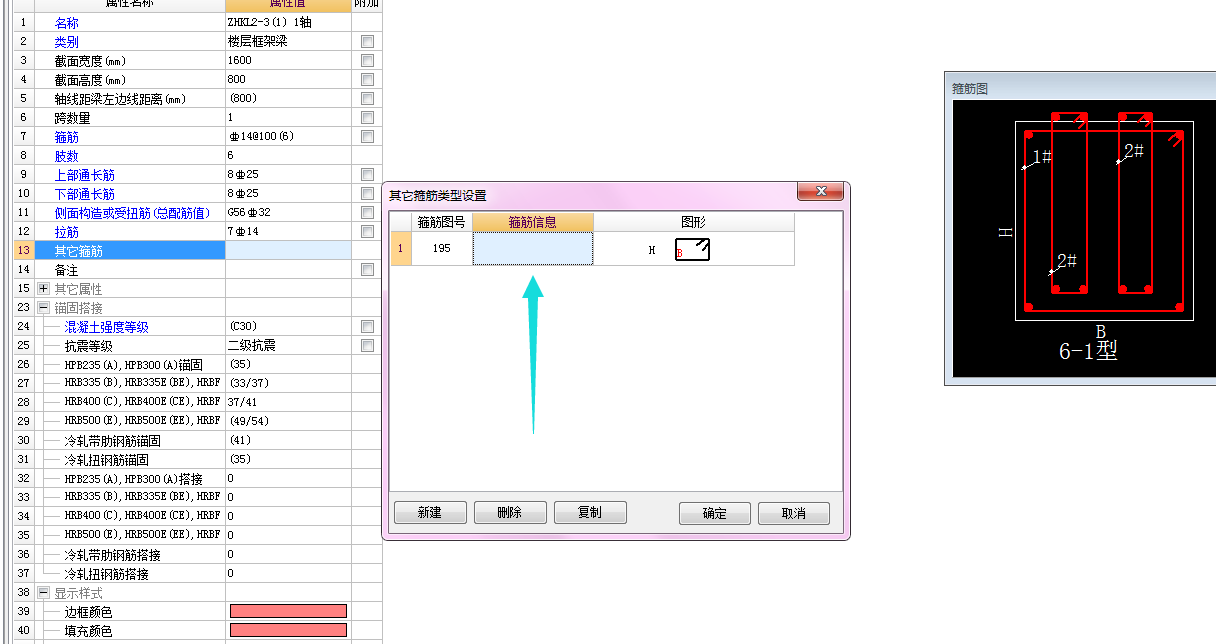This screenshot has width=1216, height=644.
Task: Toggle the 附加 checkbox for 箍筋 row
Action: (367, 137)
